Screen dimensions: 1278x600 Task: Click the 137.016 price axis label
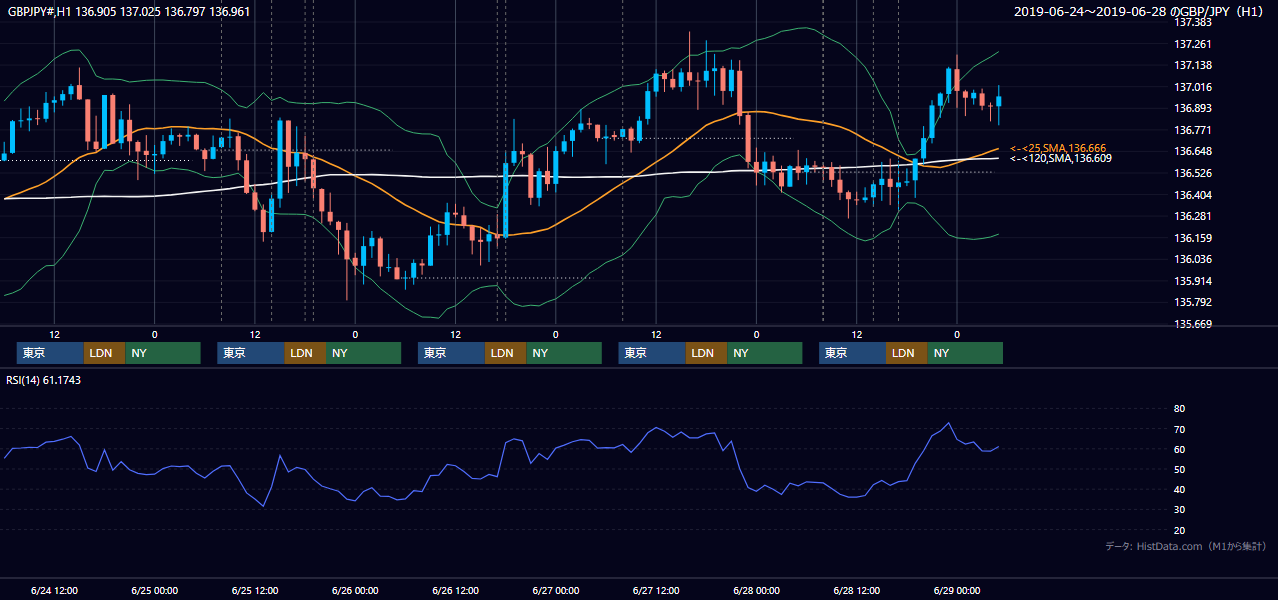[x=1193, y=87]
